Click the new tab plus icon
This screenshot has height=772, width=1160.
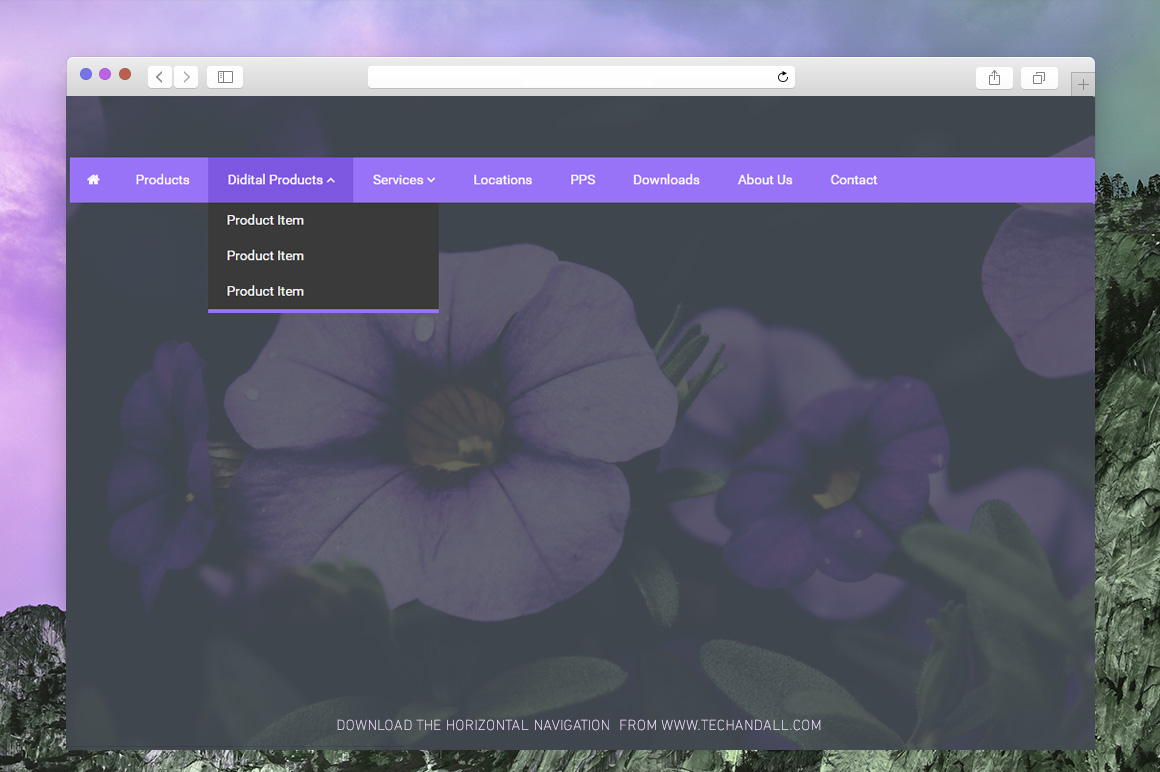(x=1083, y=83)
